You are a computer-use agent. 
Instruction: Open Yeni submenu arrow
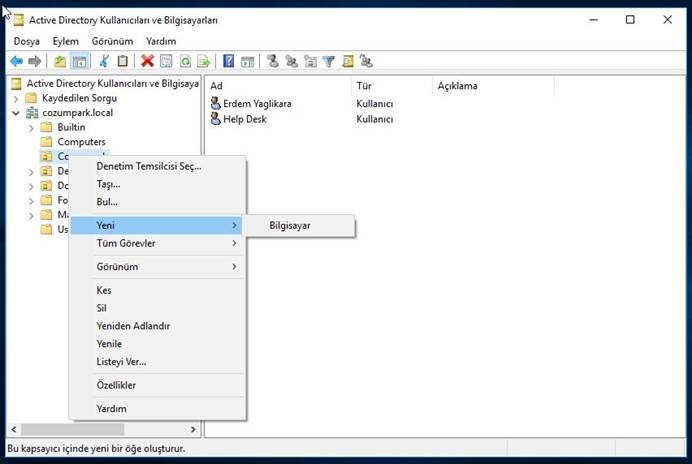coord(234,225)
